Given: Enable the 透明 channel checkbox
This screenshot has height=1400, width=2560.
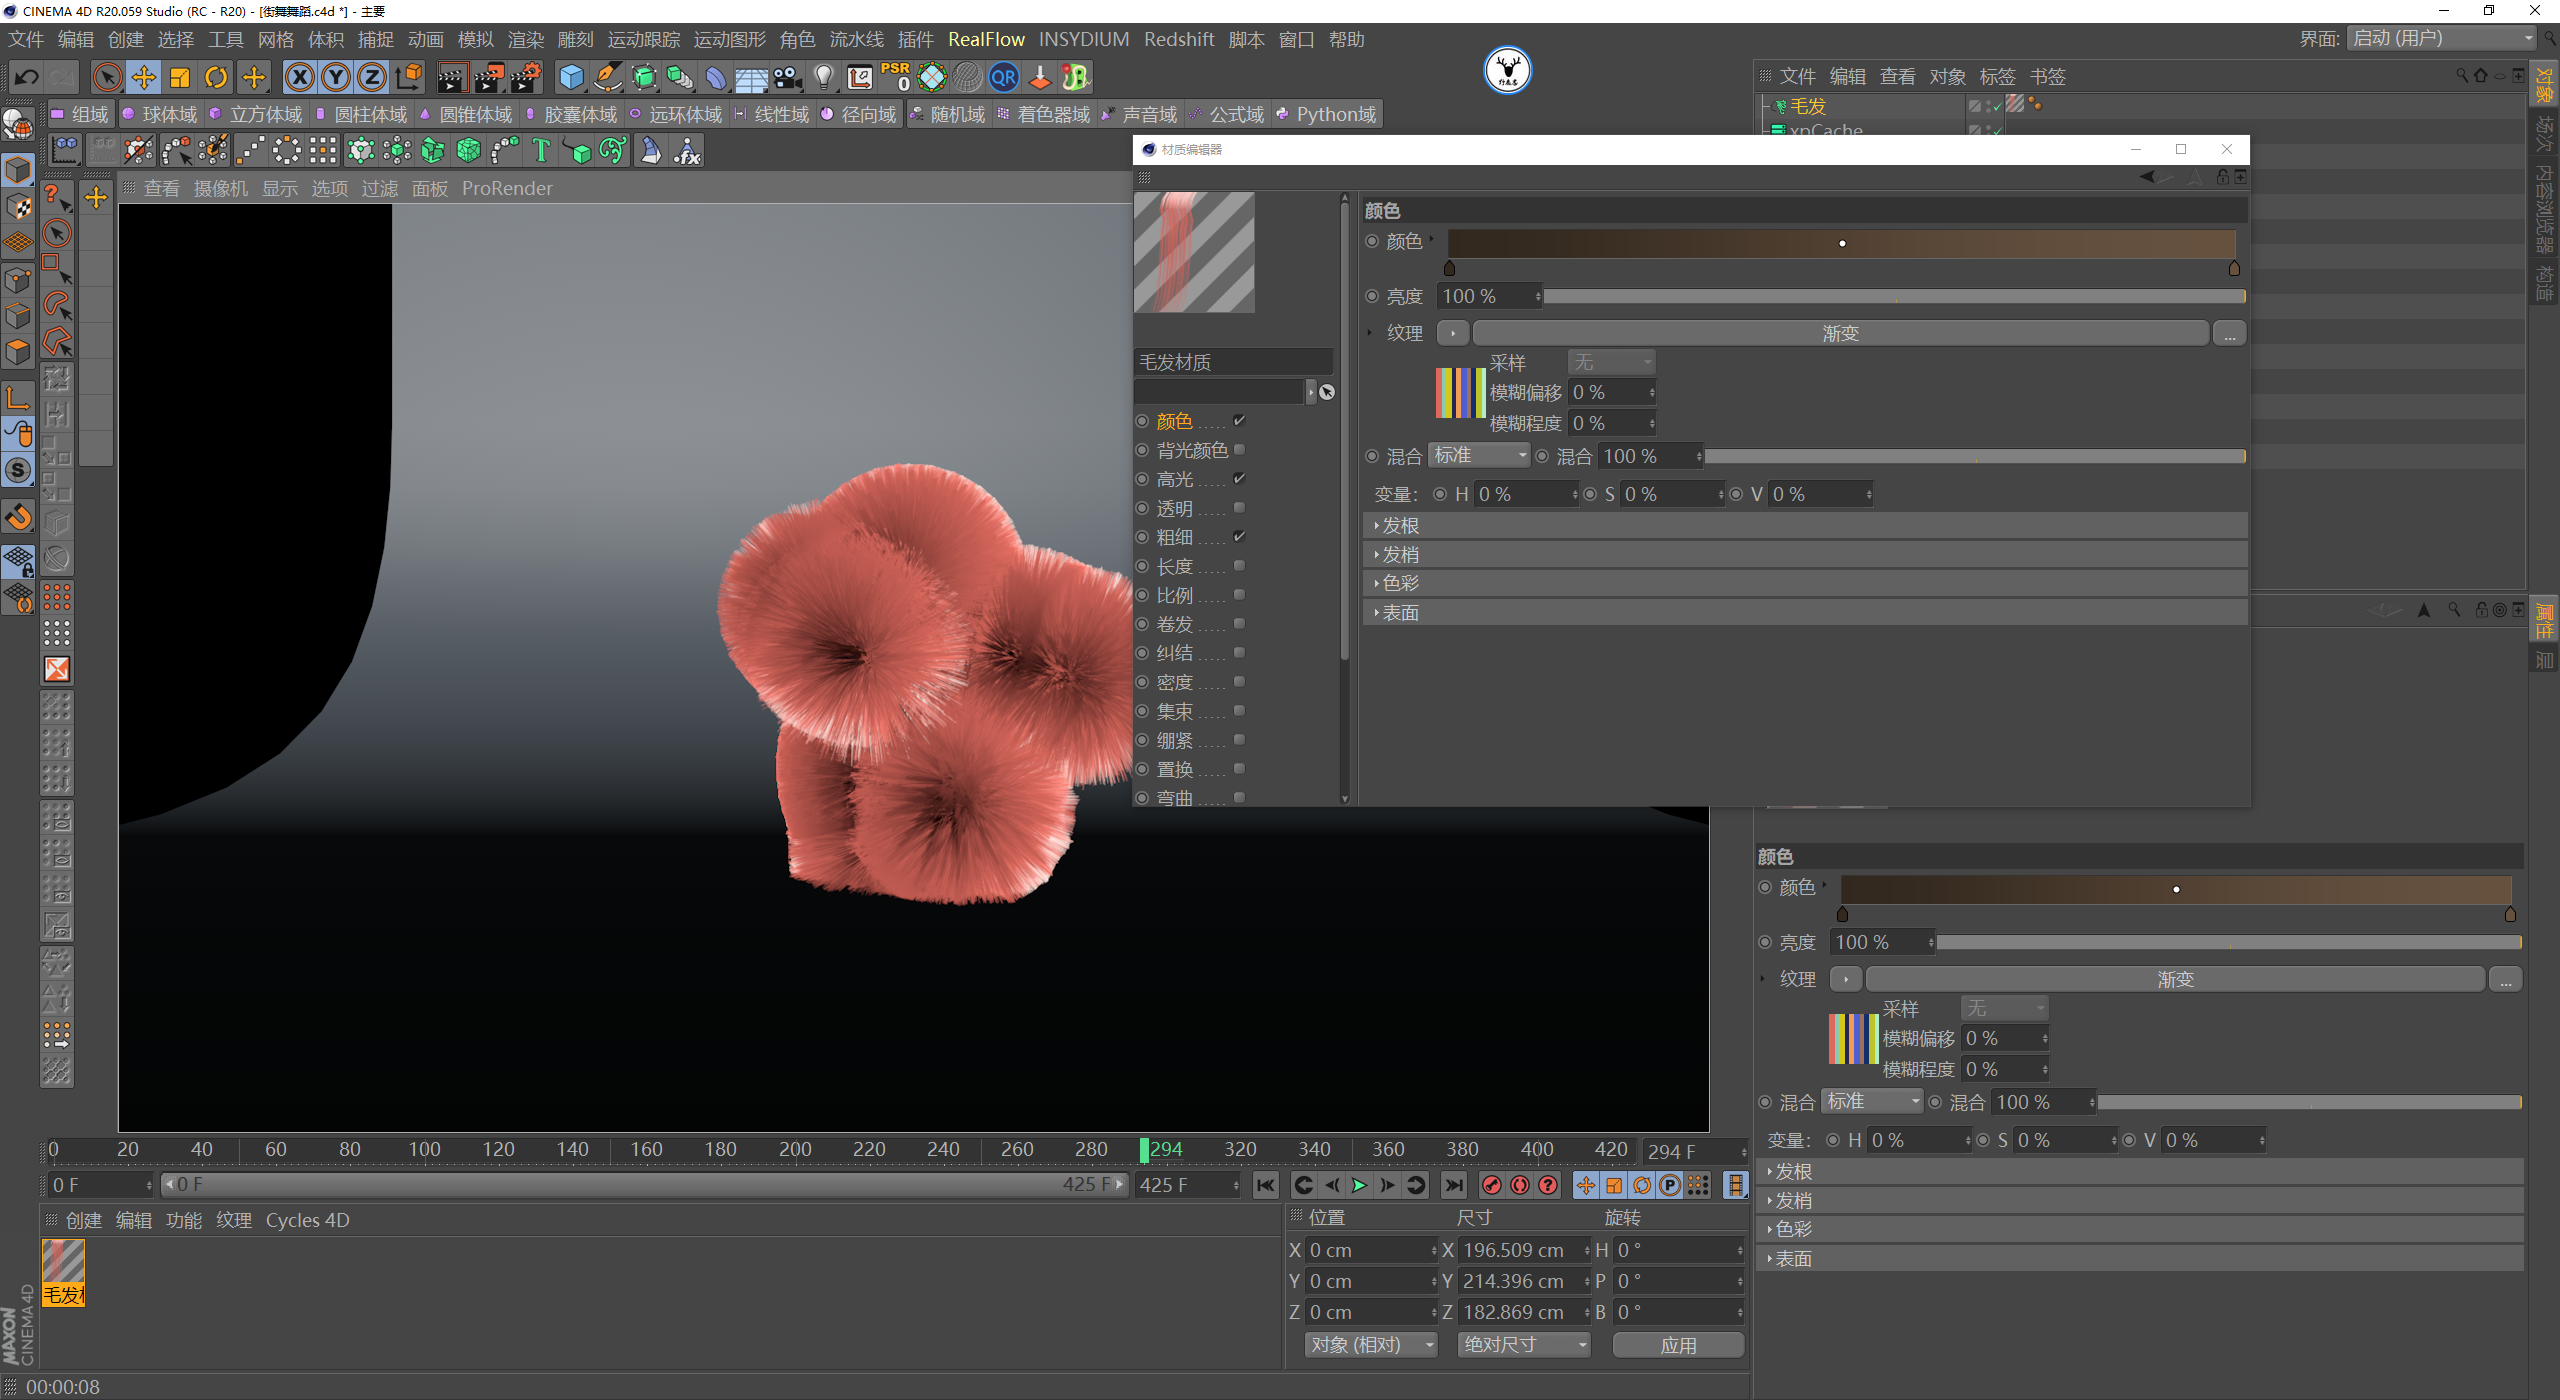Looking at the screenshot, I should click(x=1239, y=508).
